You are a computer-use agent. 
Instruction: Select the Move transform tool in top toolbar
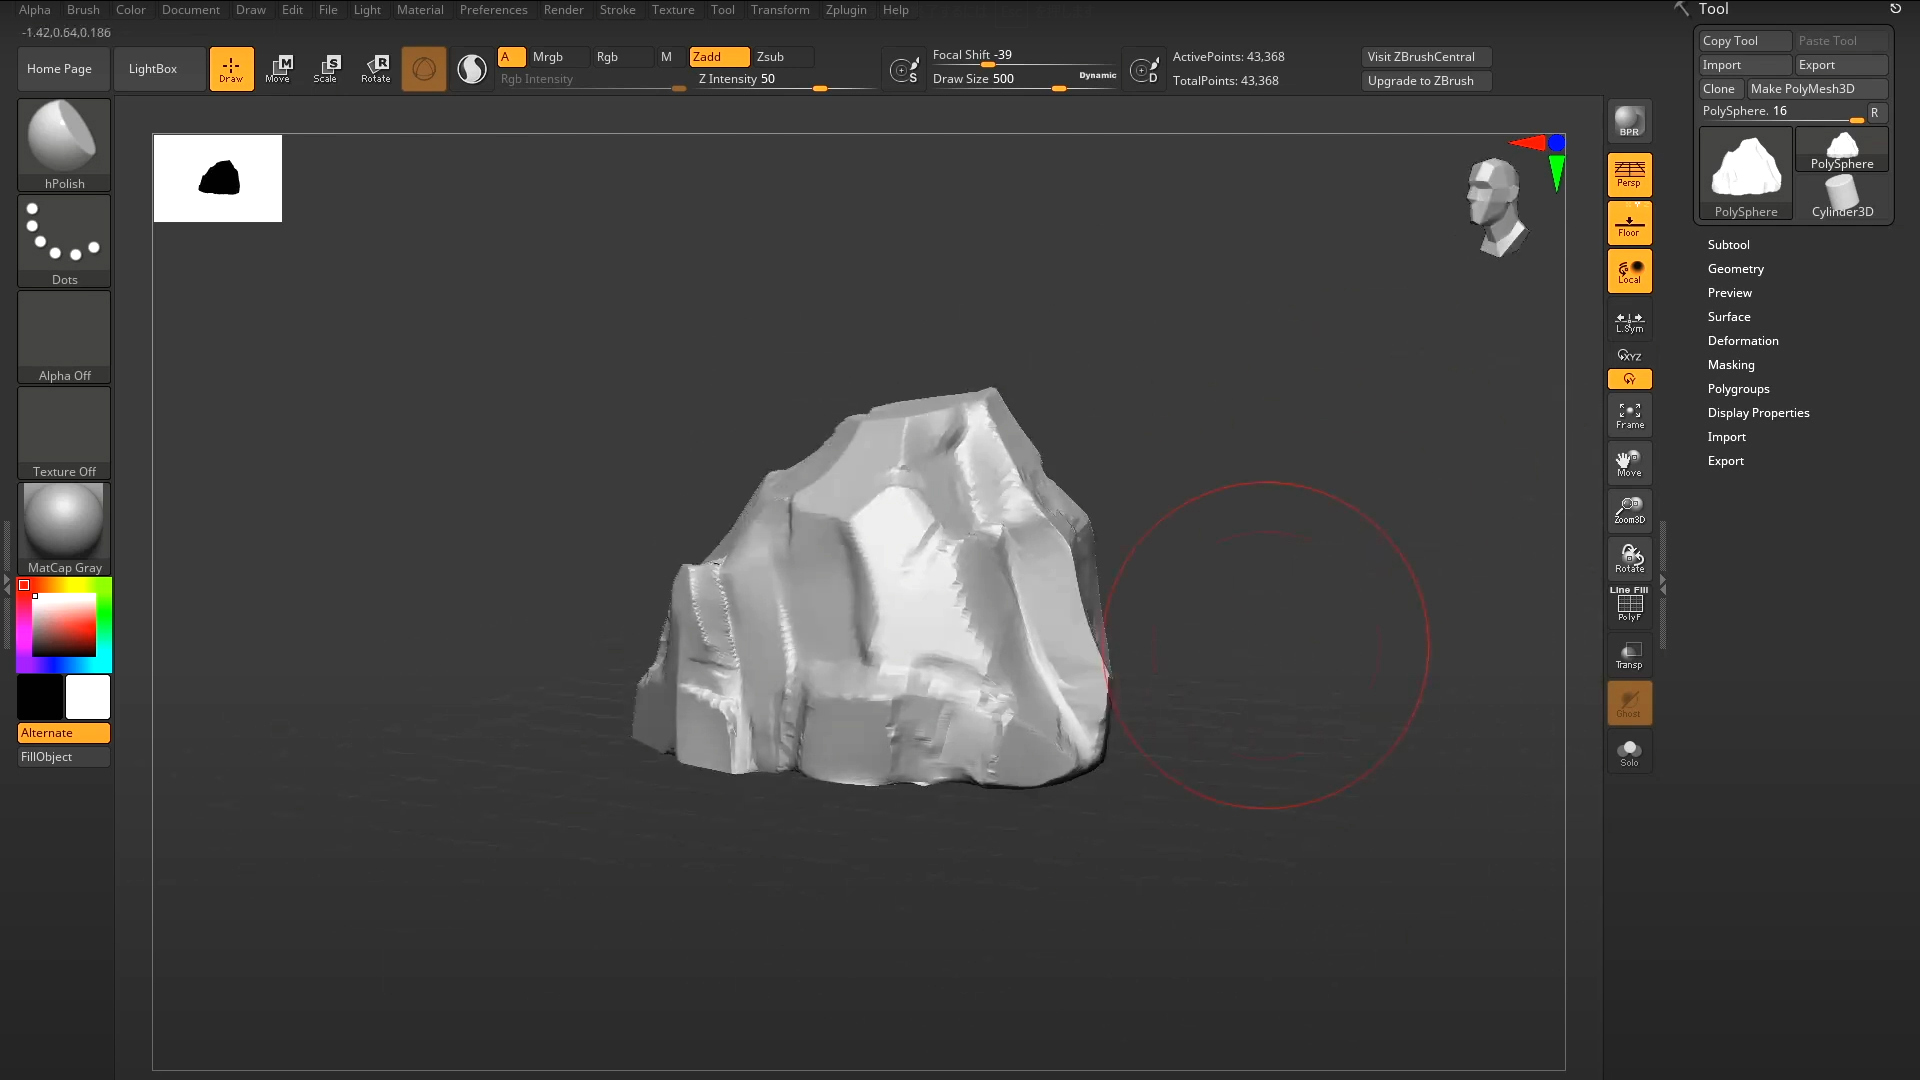(x=279, y=68)
